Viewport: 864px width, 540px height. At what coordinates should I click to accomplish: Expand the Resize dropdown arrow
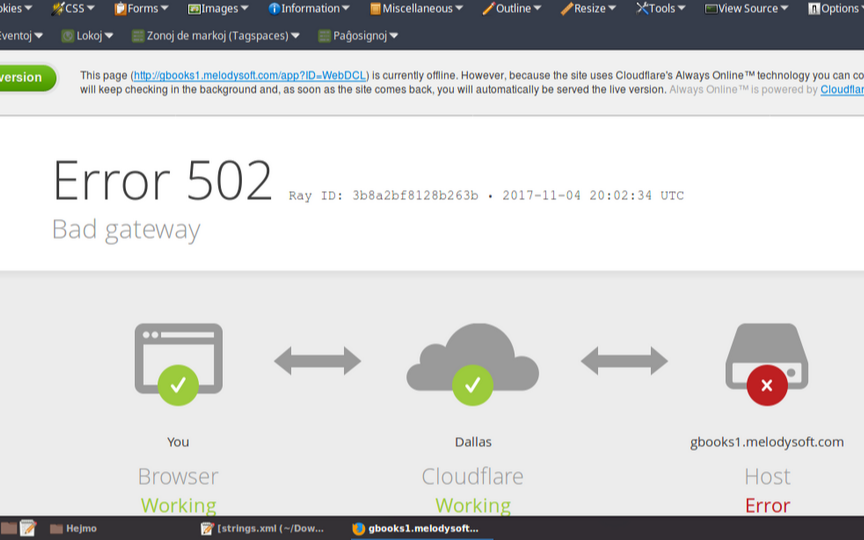[612, 8]
